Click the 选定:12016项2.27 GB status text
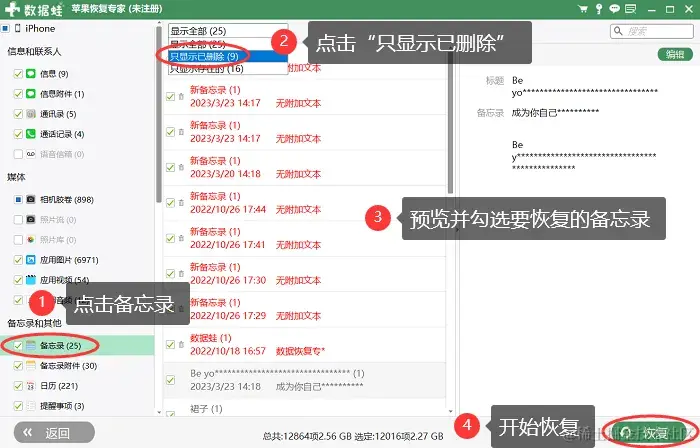 click(399, 436)
